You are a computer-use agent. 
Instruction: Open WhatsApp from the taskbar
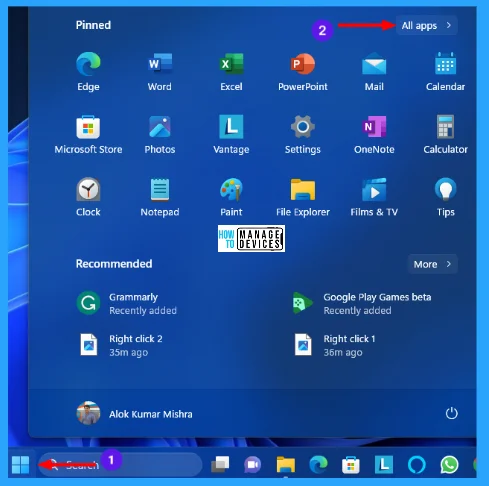pos(449,464)
